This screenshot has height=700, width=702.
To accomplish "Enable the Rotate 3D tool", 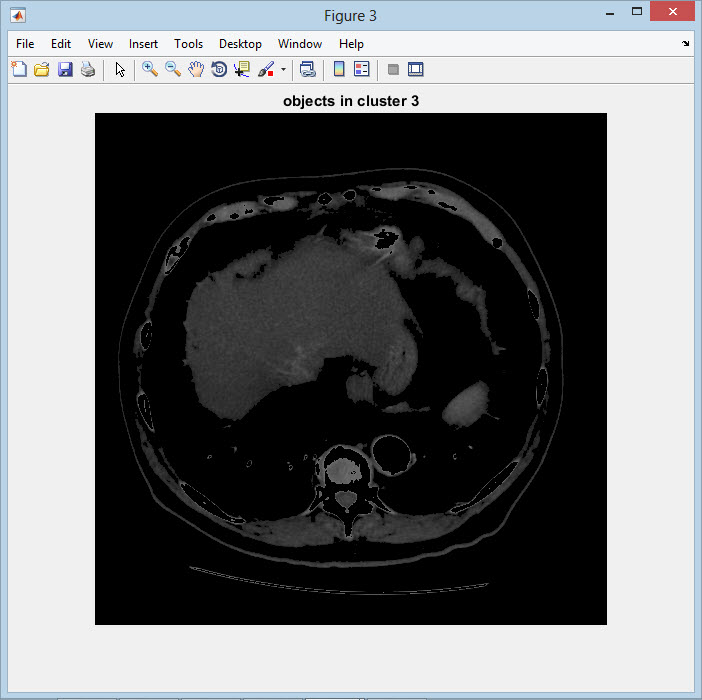I will point(219,69).
